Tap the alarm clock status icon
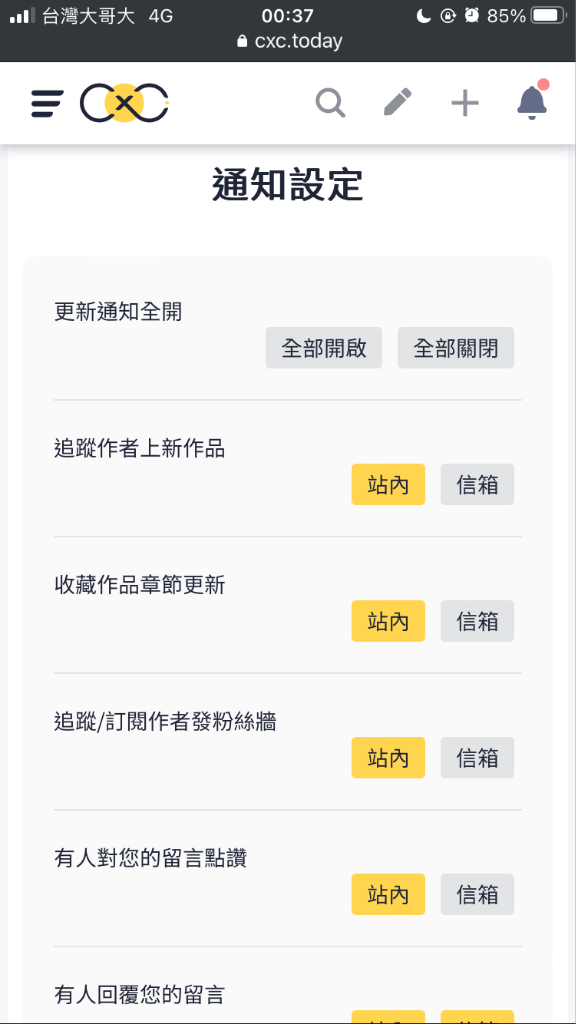 coord(472,16)
